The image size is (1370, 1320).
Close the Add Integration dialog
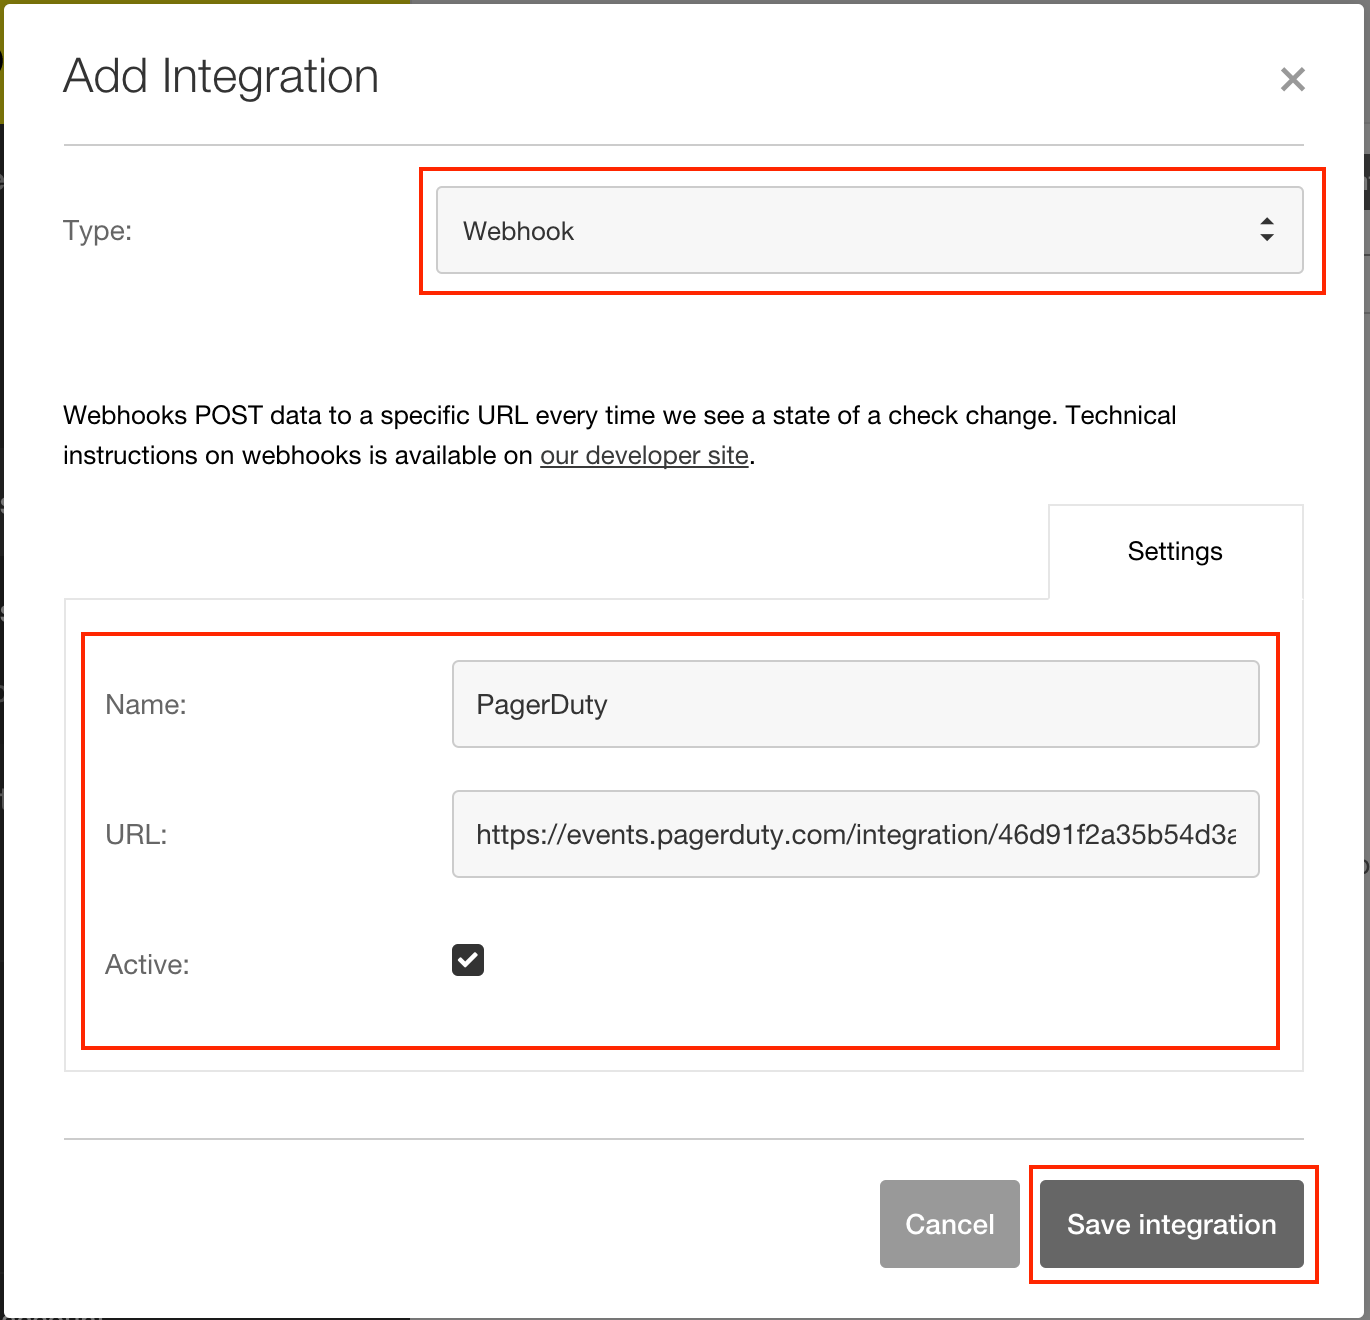(1292, 79)
